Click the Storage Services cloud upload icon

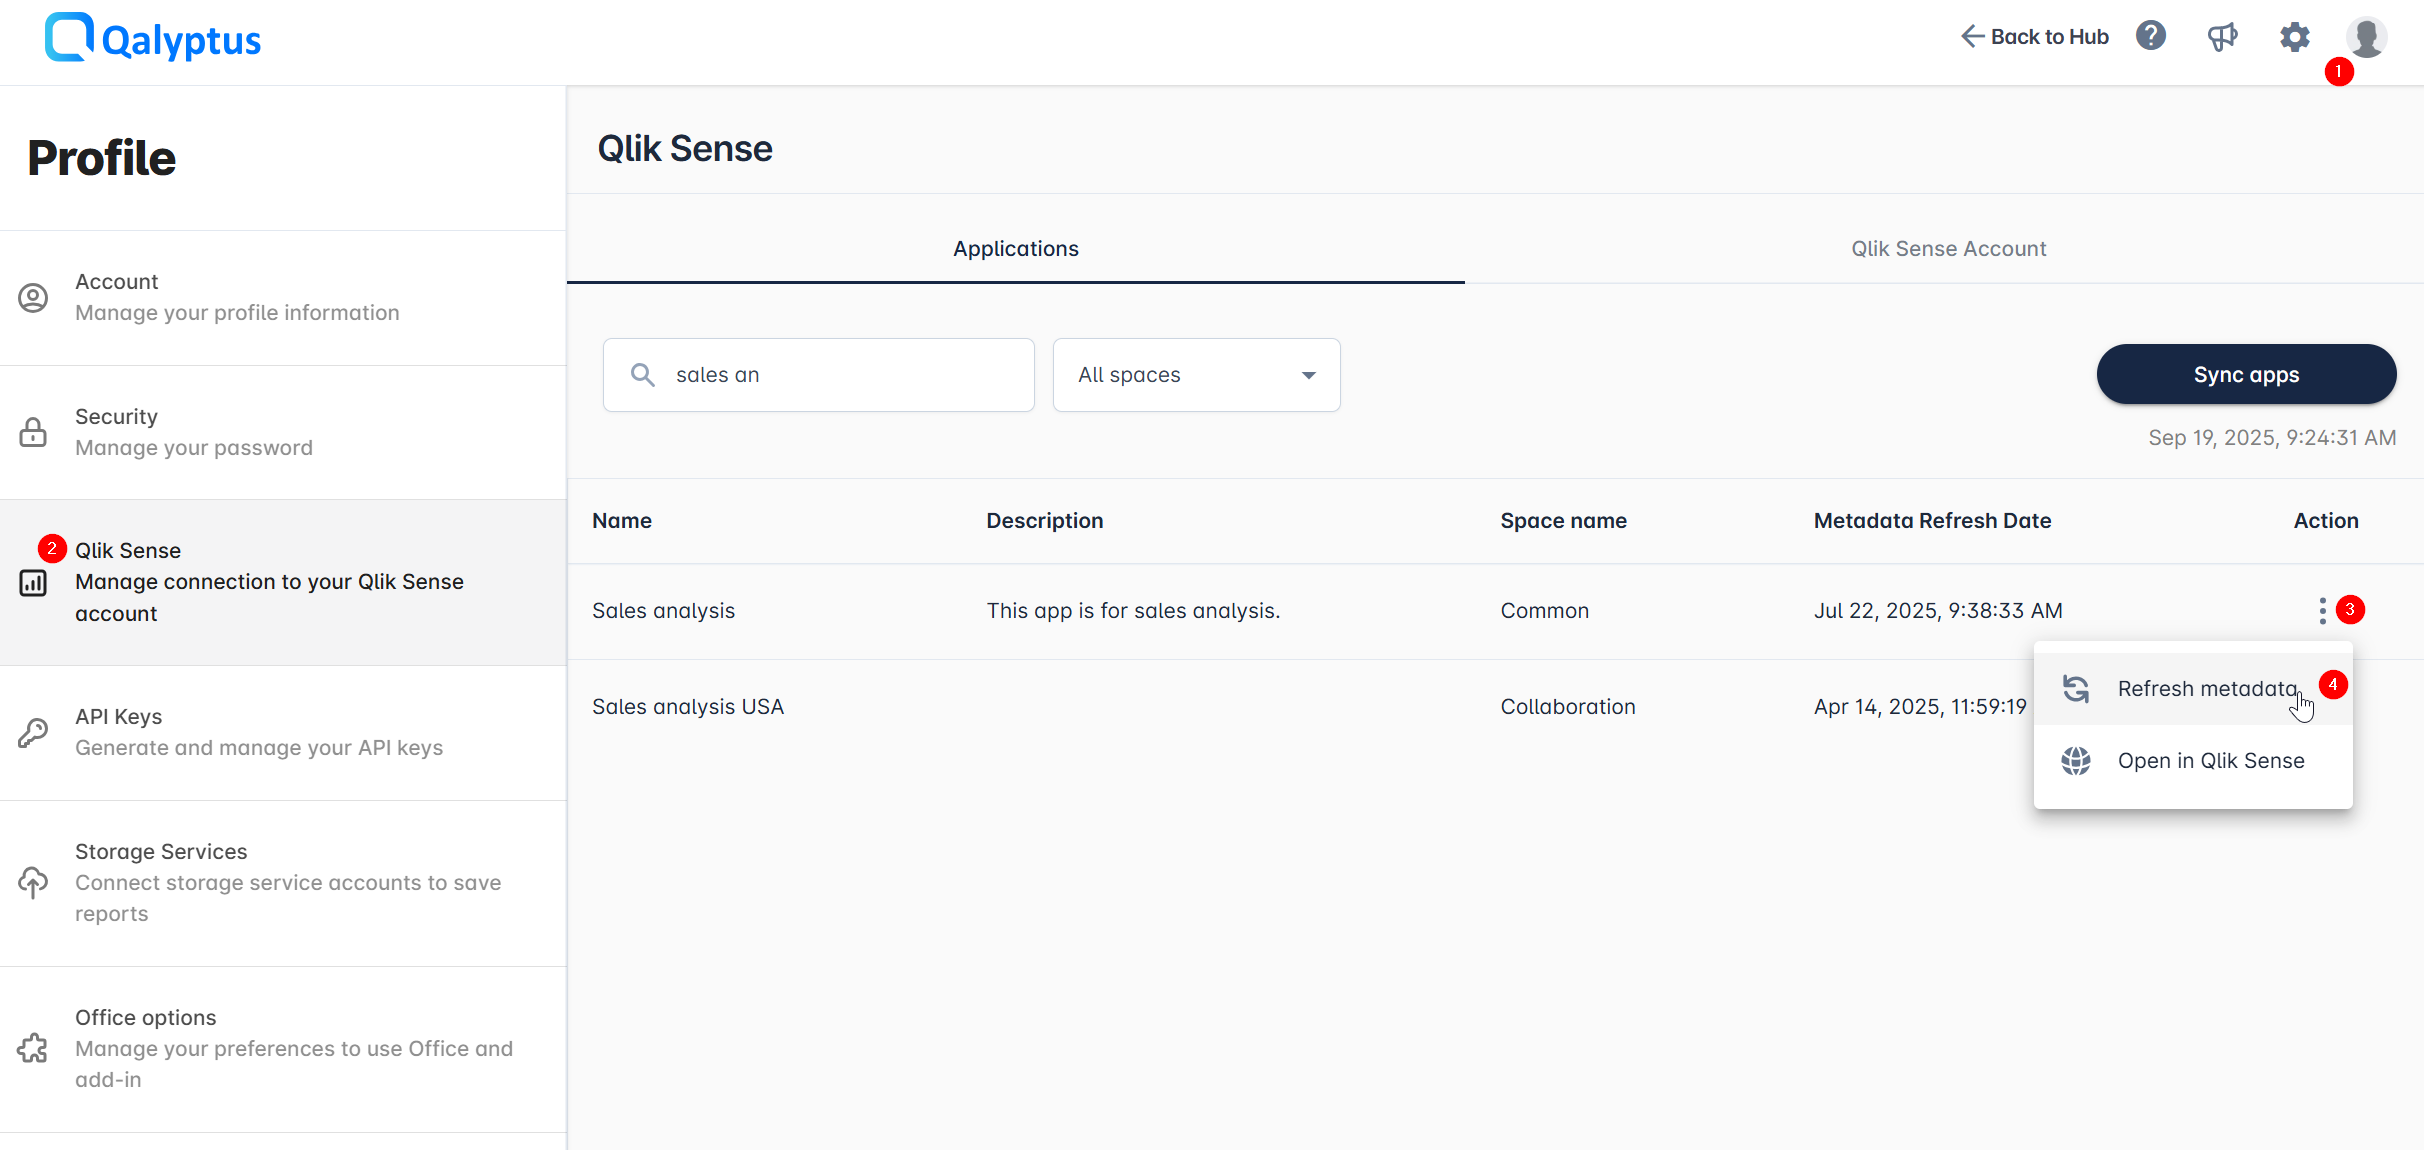pos(33,882)
